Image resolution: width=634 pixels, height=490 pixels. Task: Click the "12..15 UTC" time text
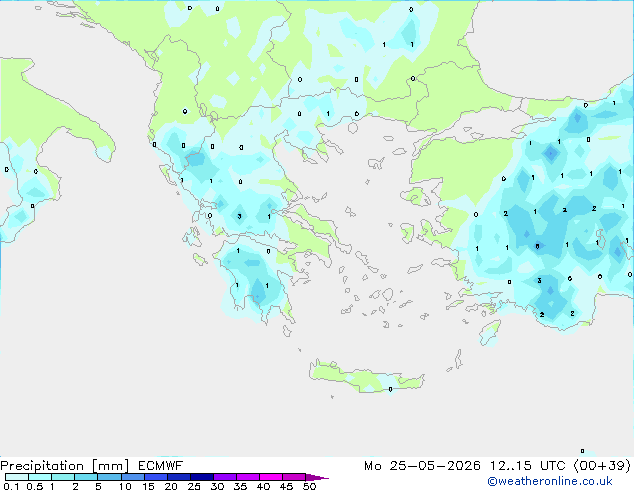coord(528,466)
